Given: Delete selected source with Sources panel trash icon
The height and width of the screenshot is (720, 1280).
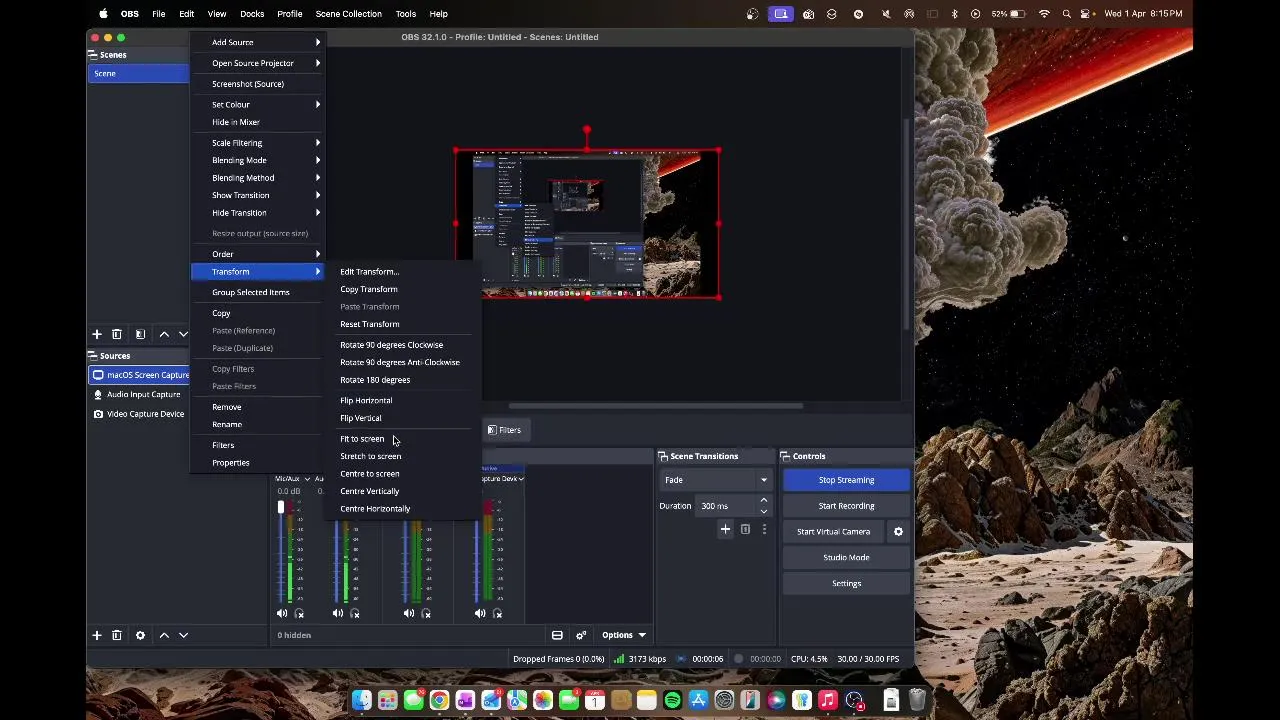Looking at the screenshot, I should click(116, 635).
